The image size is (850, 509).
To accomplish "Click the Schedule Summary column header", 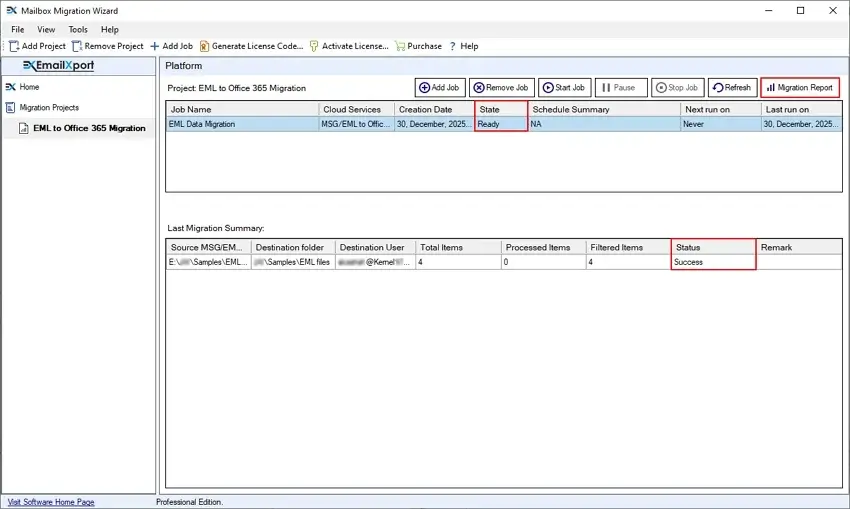I will 604,109.
